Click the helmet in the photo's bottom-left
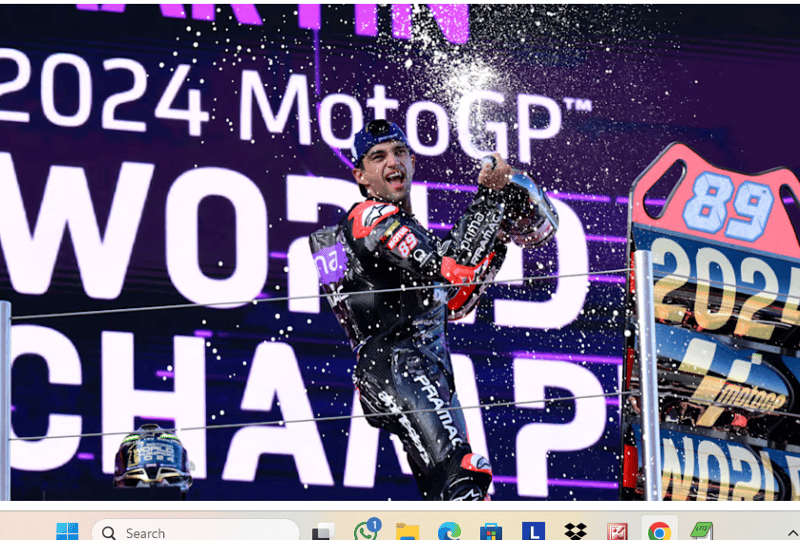 click(x=152, y=457)
